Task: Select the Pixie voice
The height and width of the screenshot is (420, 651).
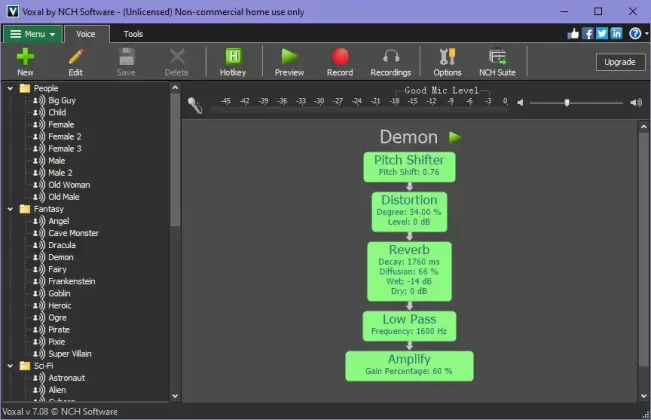Action: [x=56, y=342]
